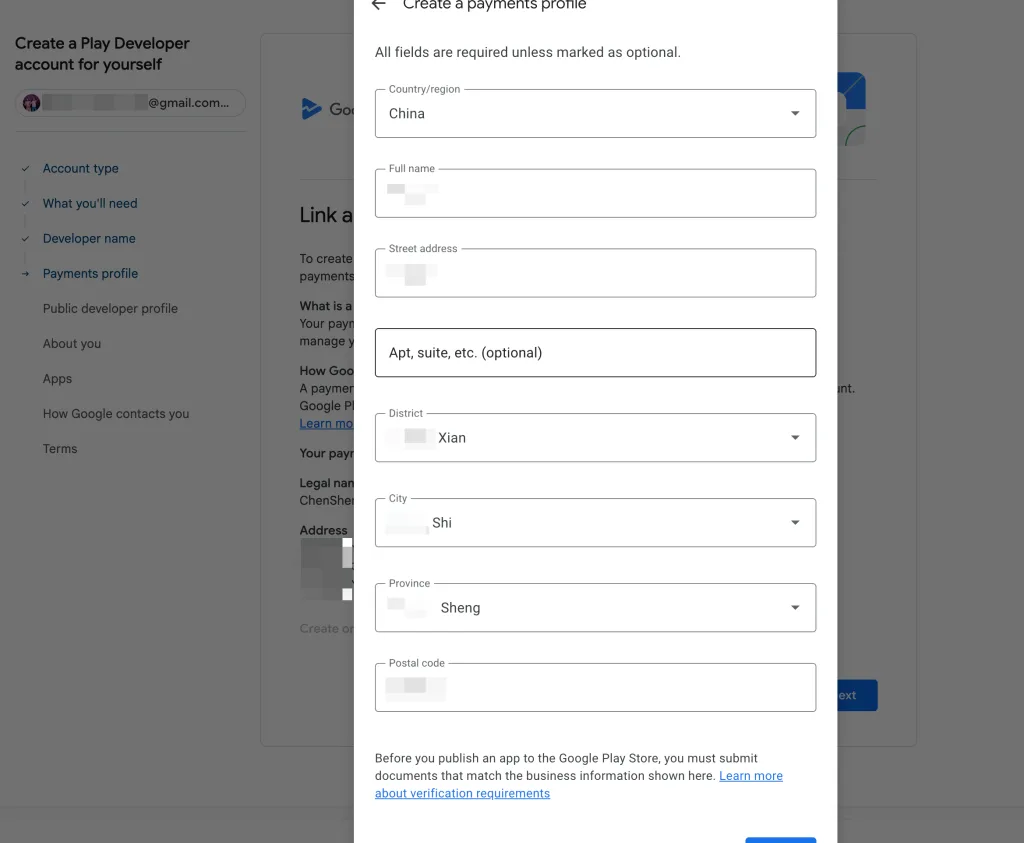Viewport: 1024px width, 843px height.
Task: Select Payments profile step in sidebar
Action: pyautogui.click(x=90, y=274)
